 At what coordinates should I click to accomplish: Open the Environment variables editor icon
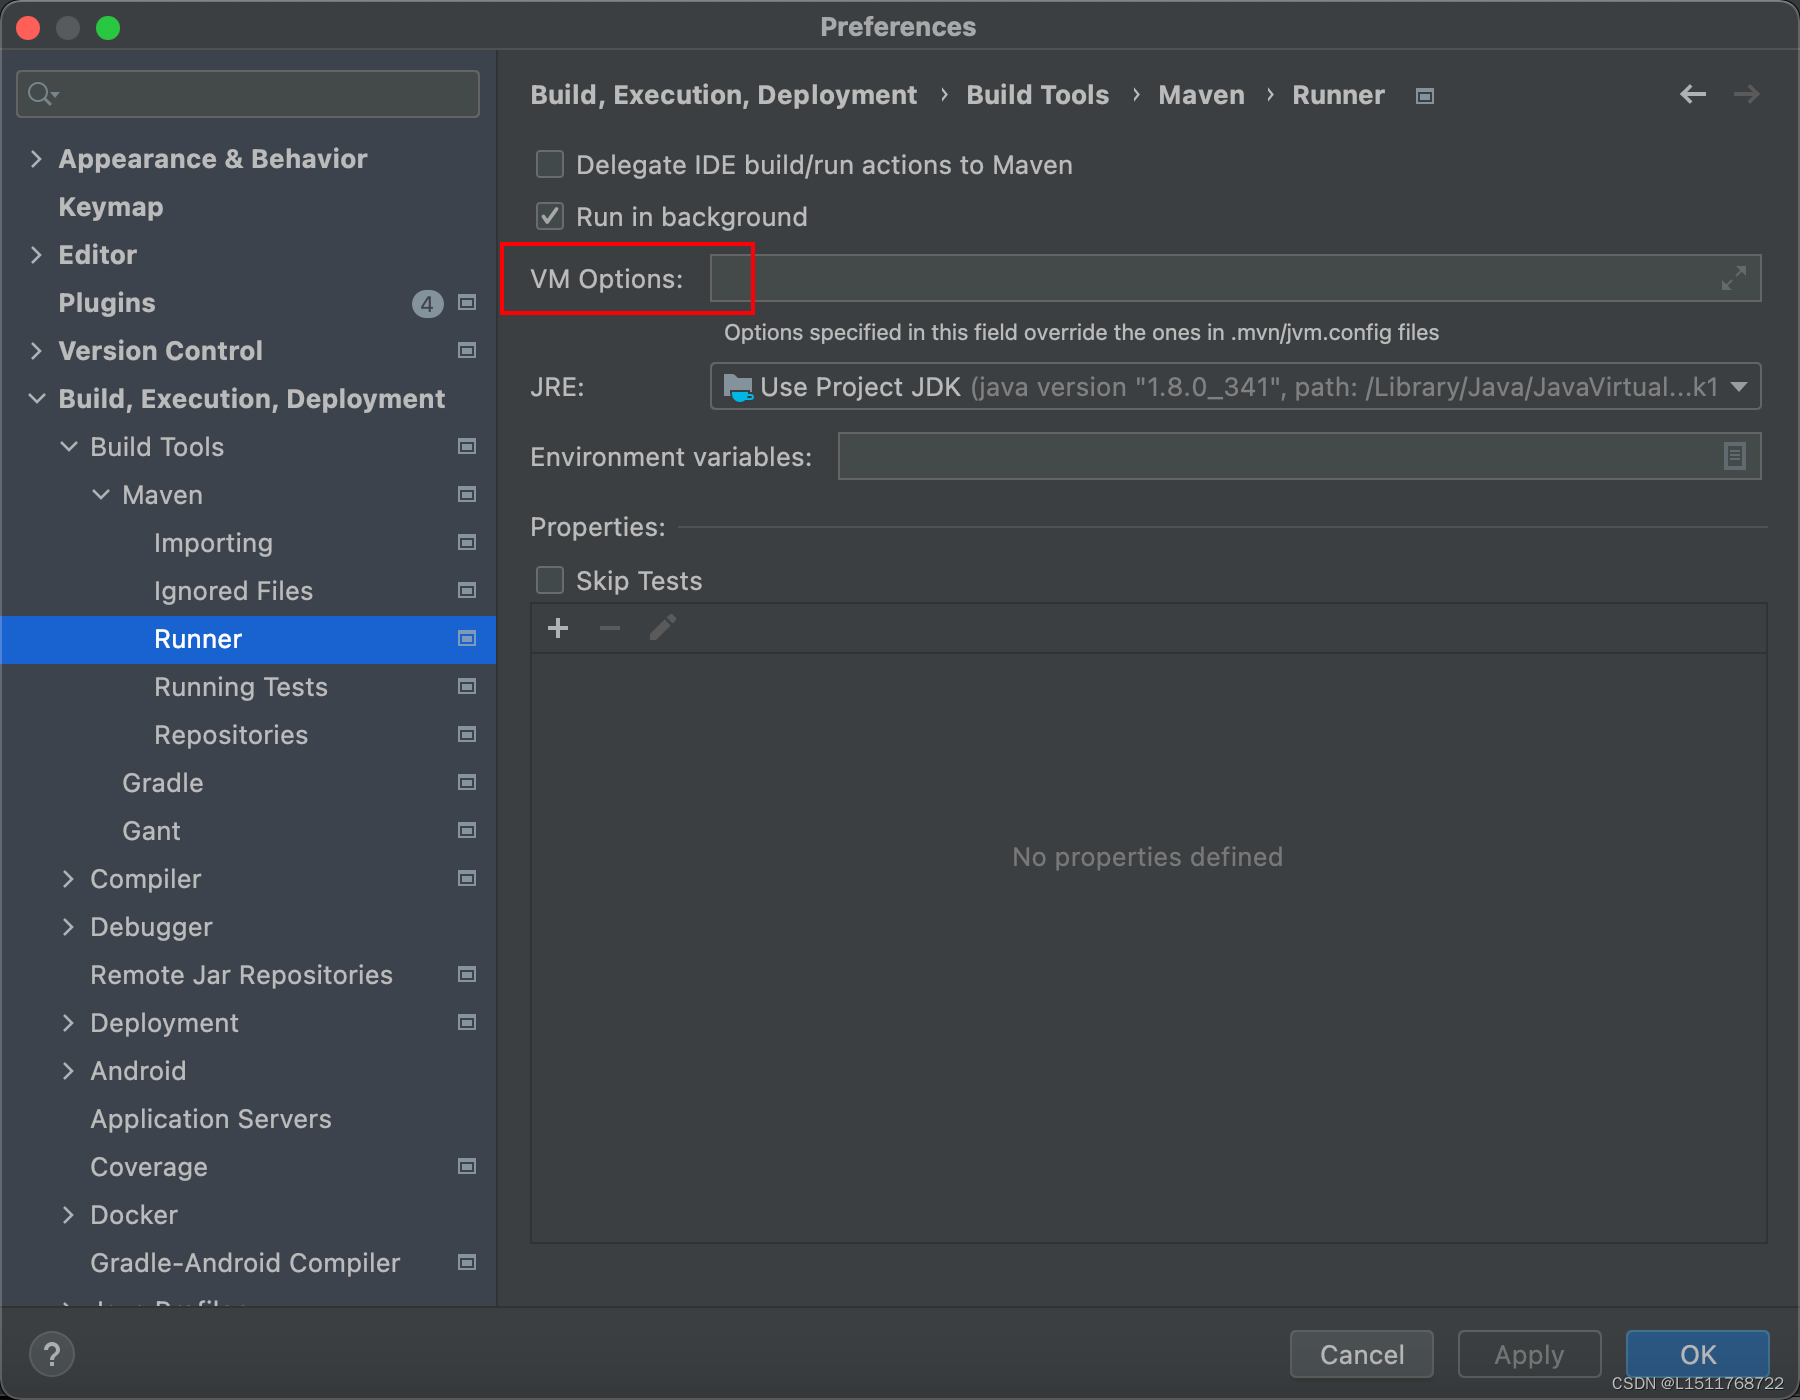coord(1733,456)
